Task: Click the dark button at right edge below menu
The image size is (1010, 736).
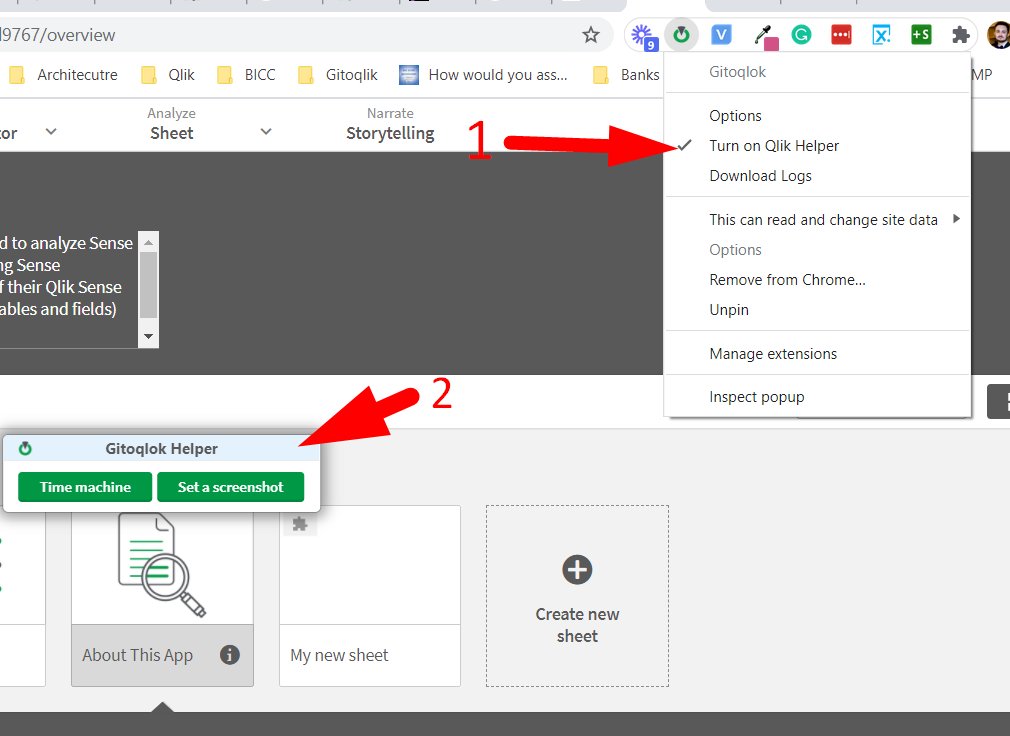Action: coord(998,401)
